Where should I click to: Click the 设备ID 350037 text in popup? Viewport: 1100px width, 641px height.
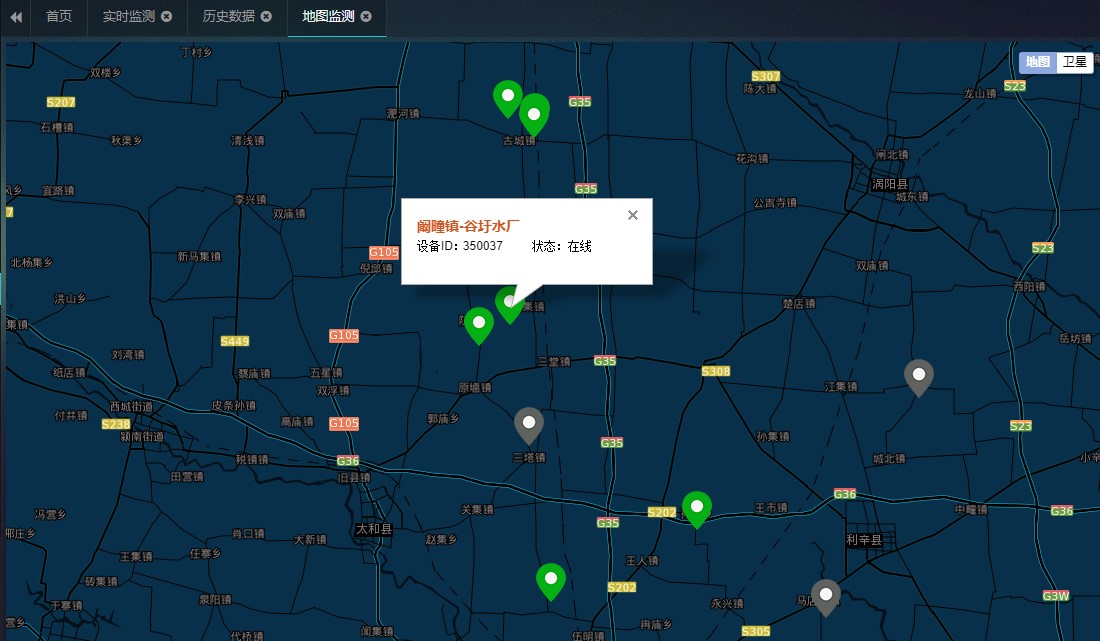click(460, 246)
